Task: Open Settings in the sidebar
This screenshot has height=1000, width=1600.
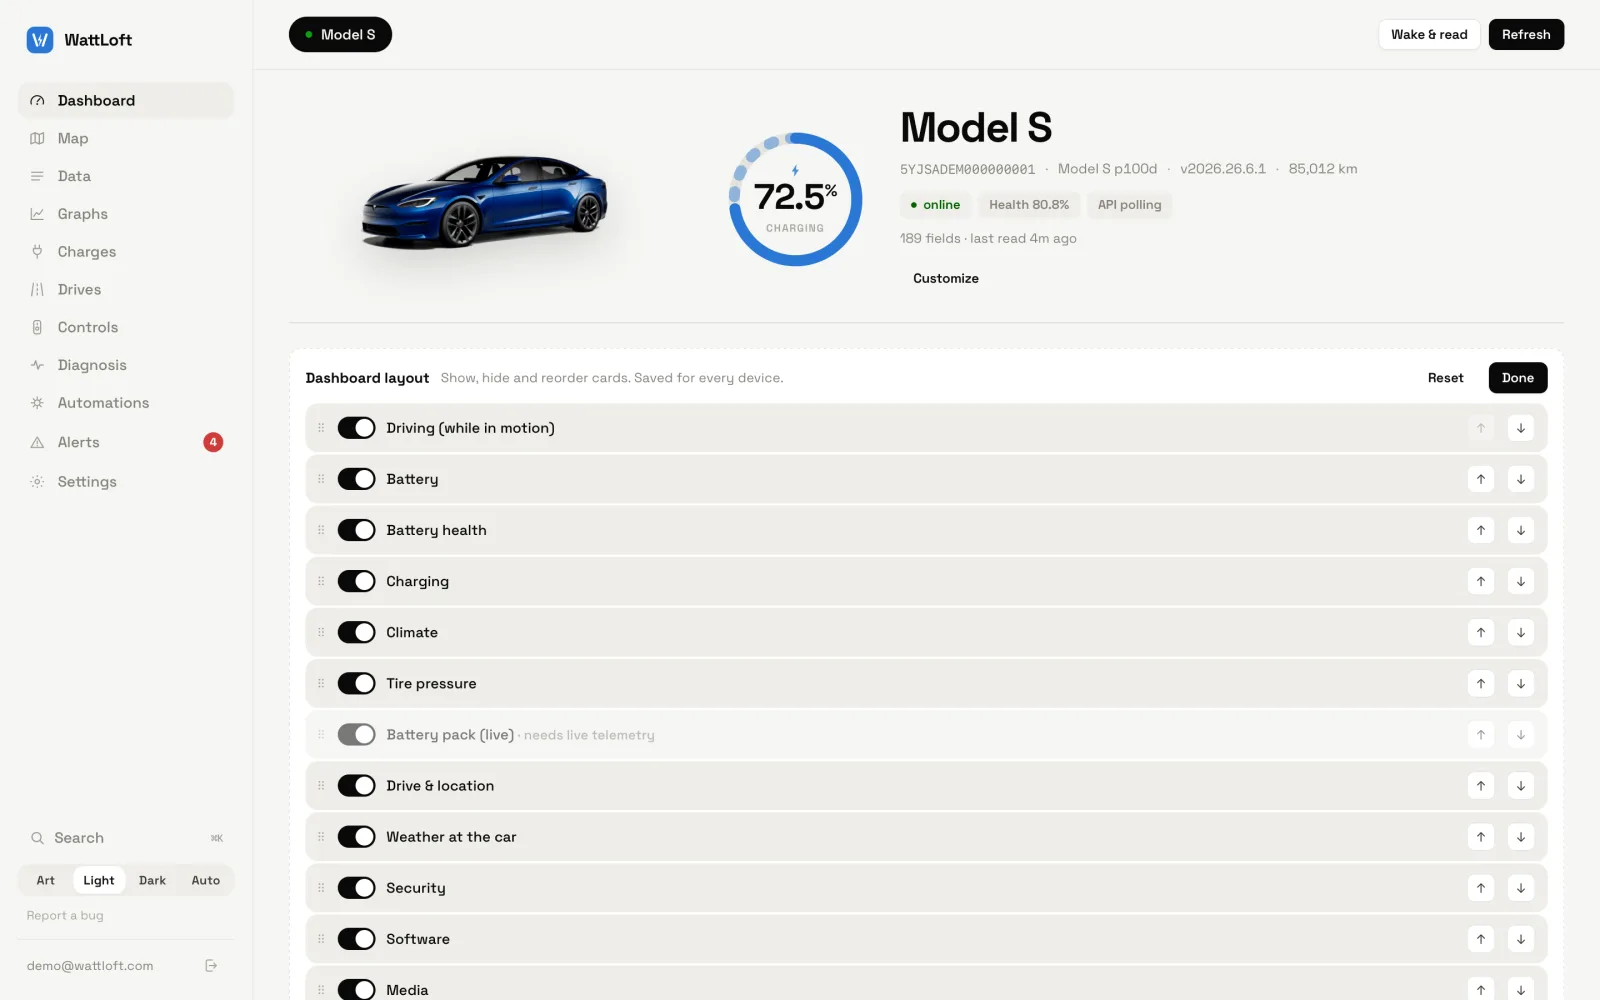Action: tap(126, 482)
